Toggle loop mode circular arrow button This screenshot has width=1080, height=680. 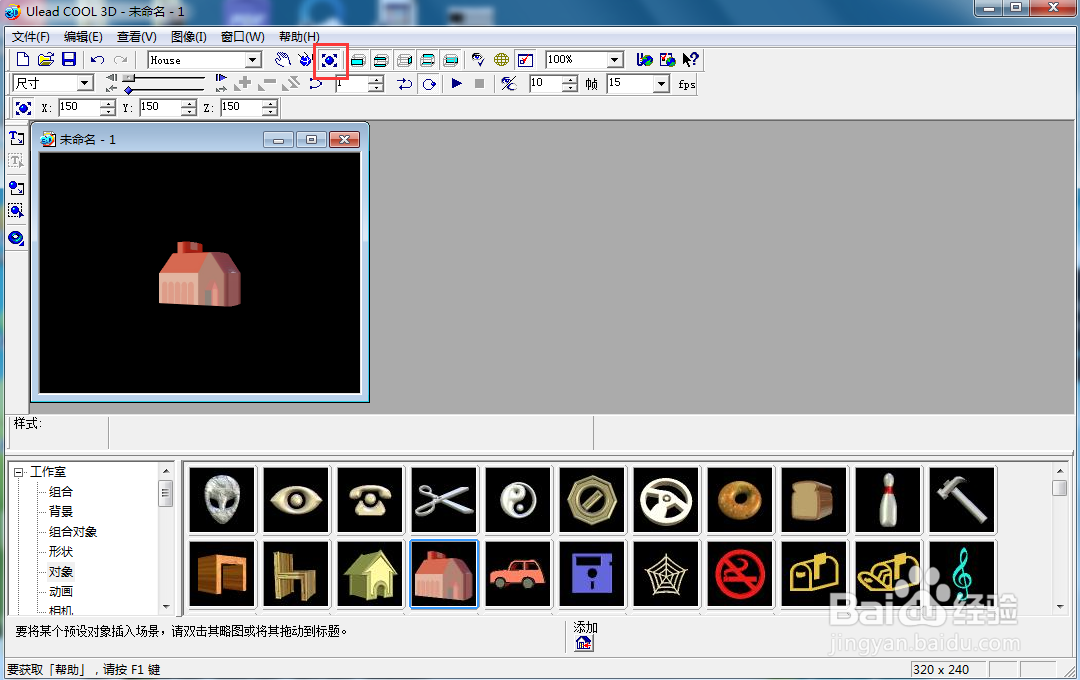[429, 84]
